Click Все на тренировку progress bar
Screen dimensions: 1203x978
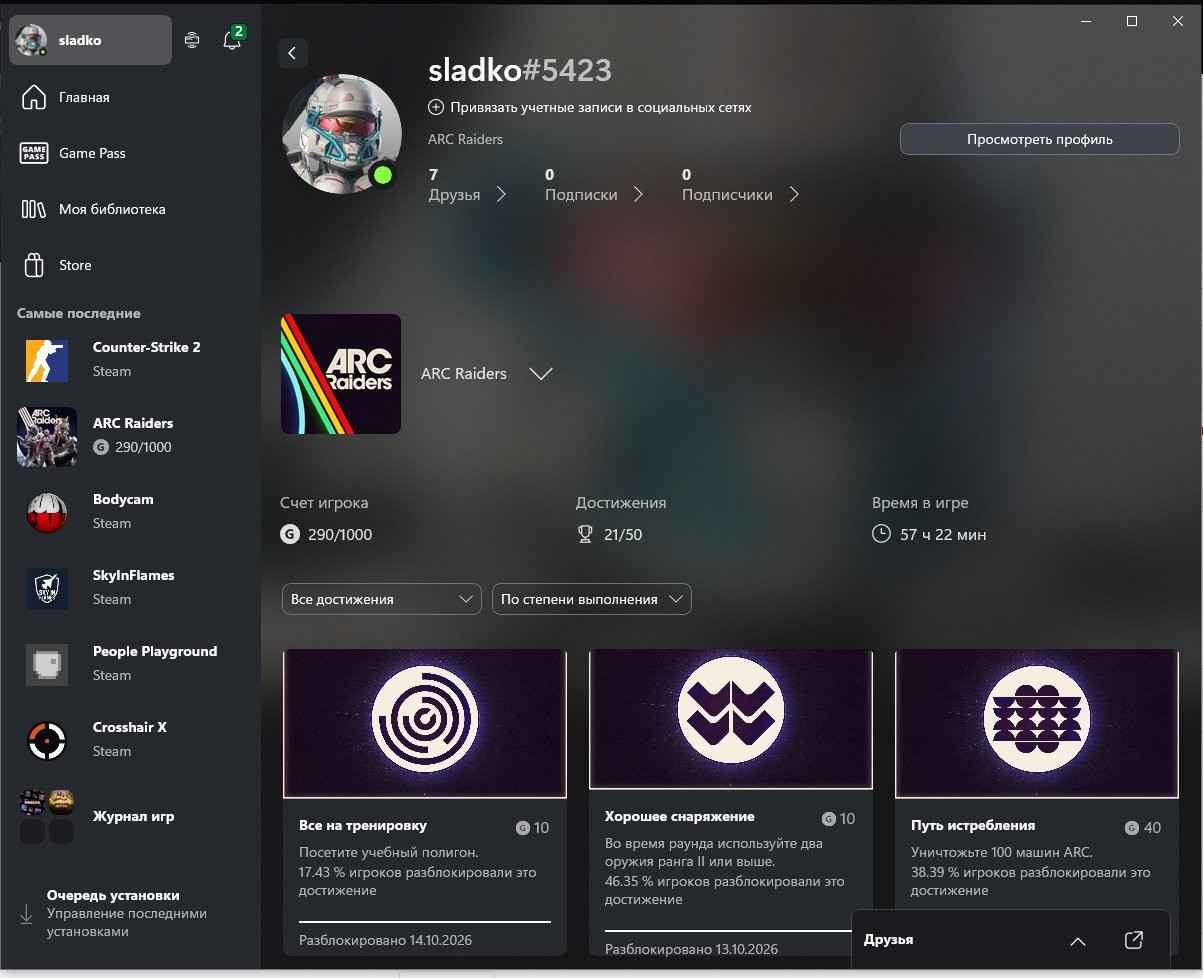[x=425, y=921]
